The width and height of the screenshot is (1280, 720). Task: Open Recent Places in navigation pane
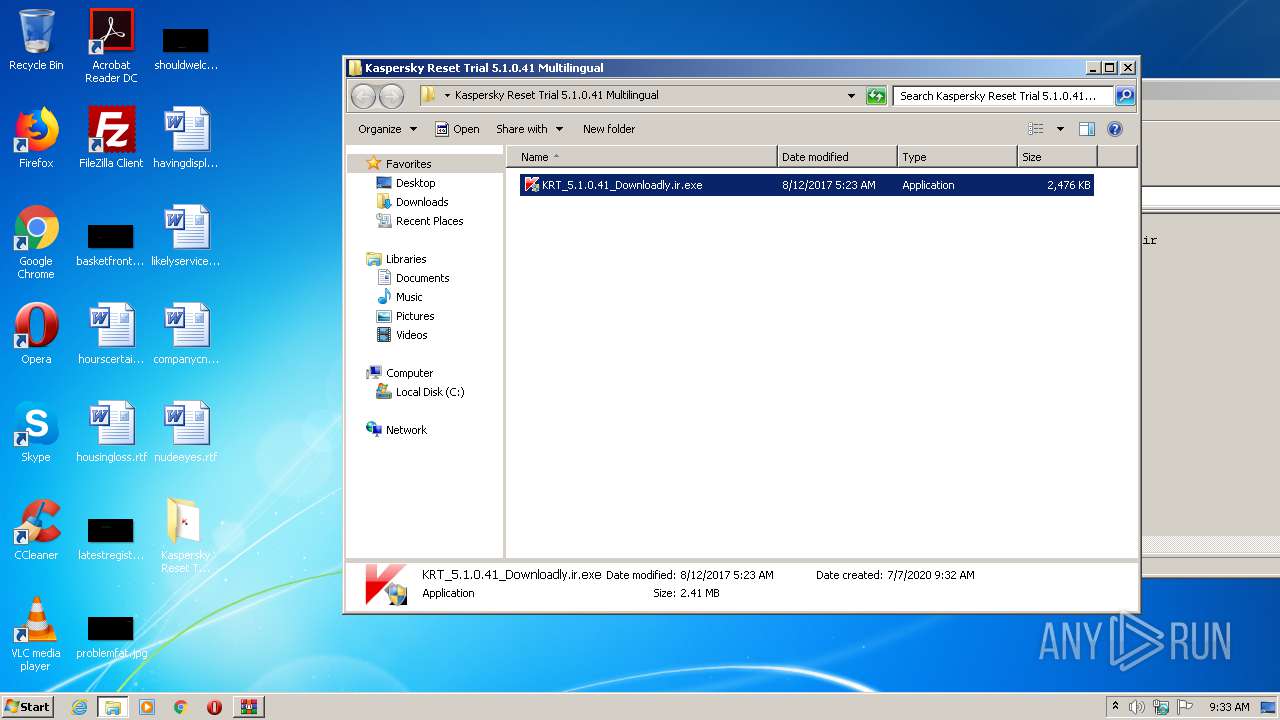tap(420, 221)
